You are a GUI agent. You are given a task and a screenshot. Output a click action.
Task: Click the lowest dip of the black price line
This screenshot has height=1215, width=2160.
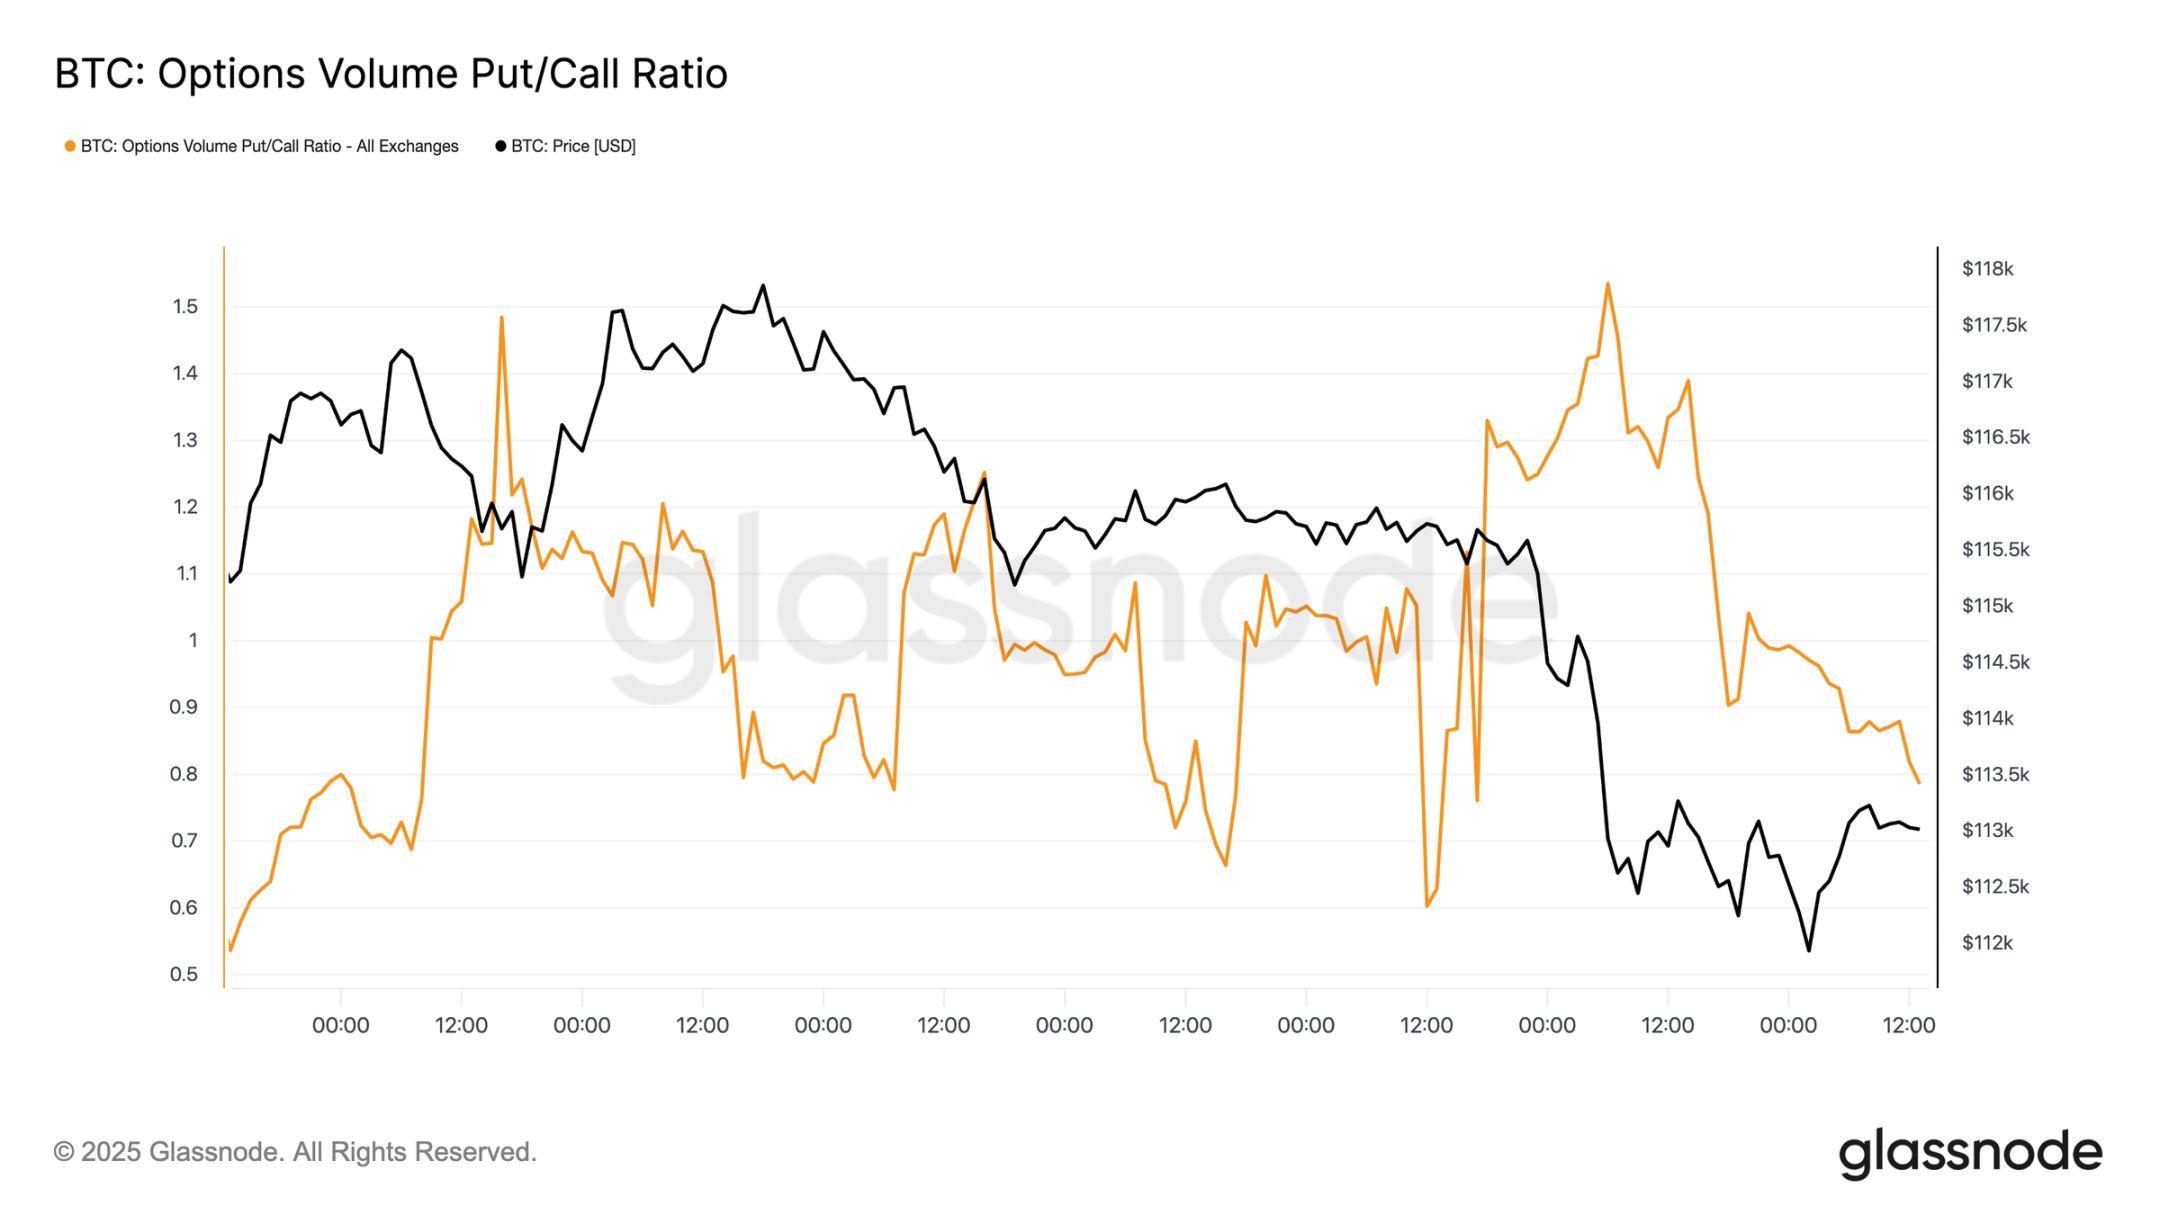[1808, 950]
